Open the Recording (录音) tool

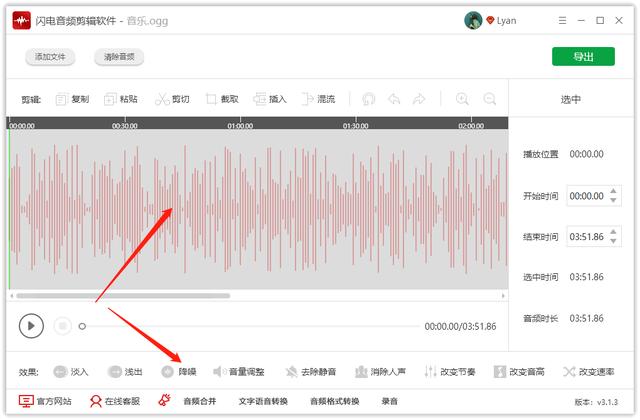coord(389,401)
